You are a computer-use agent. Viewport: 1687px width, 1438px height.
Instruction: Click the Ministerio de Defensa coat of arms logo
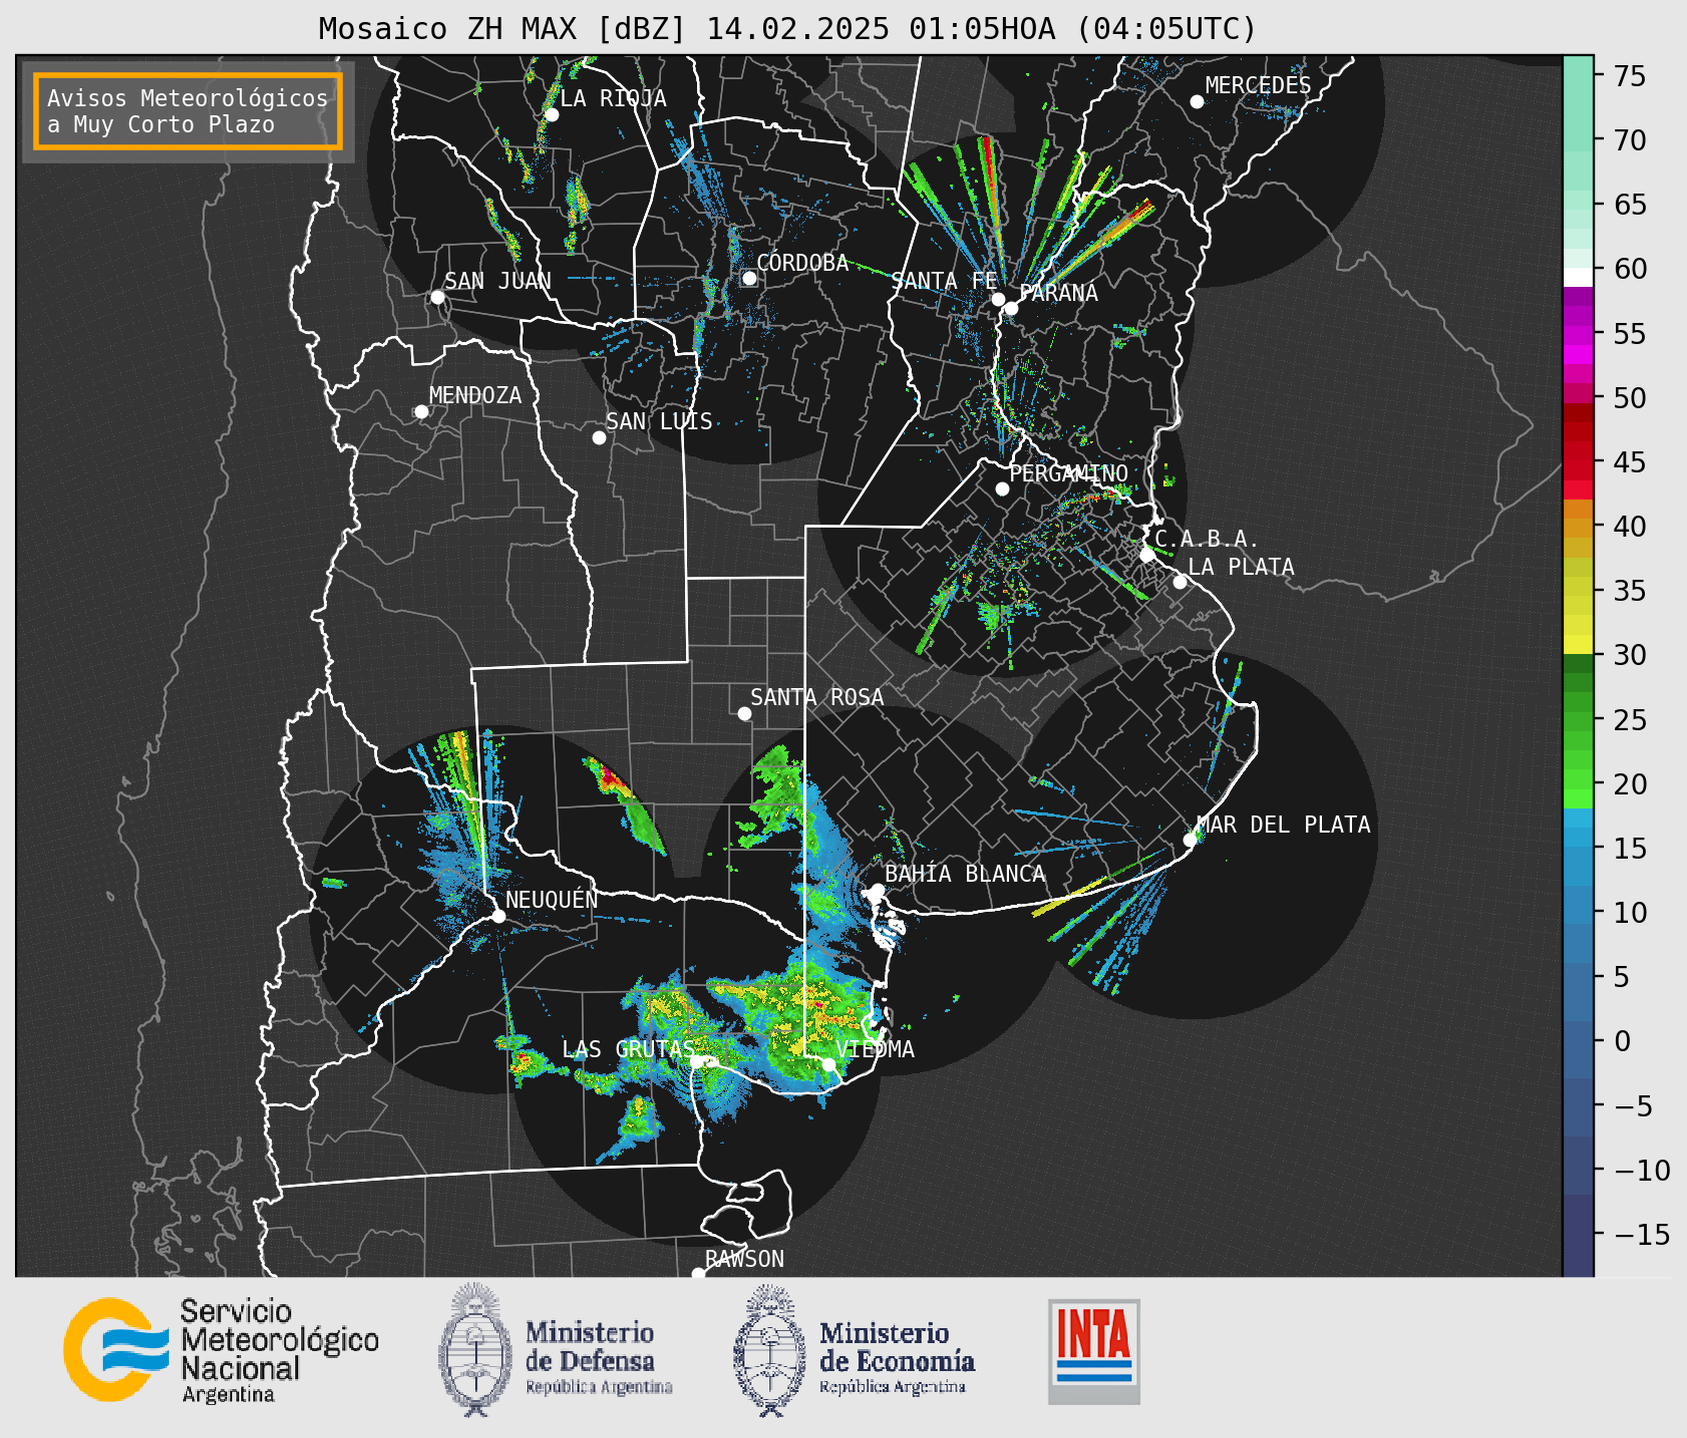pyautogui.click(x=474, y=1349)
